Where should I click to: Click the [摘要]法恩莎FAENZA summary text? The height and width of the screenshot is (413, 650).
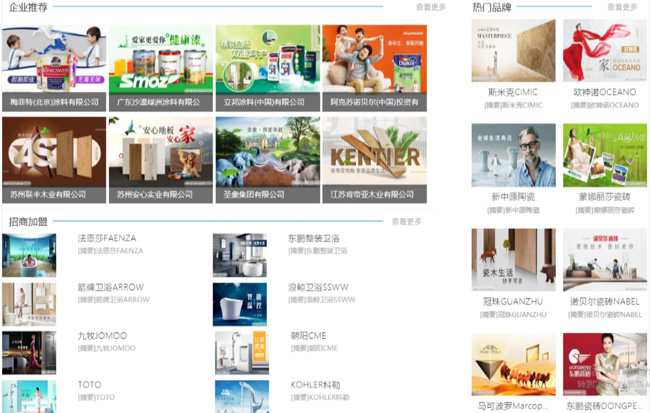point(110,251)
